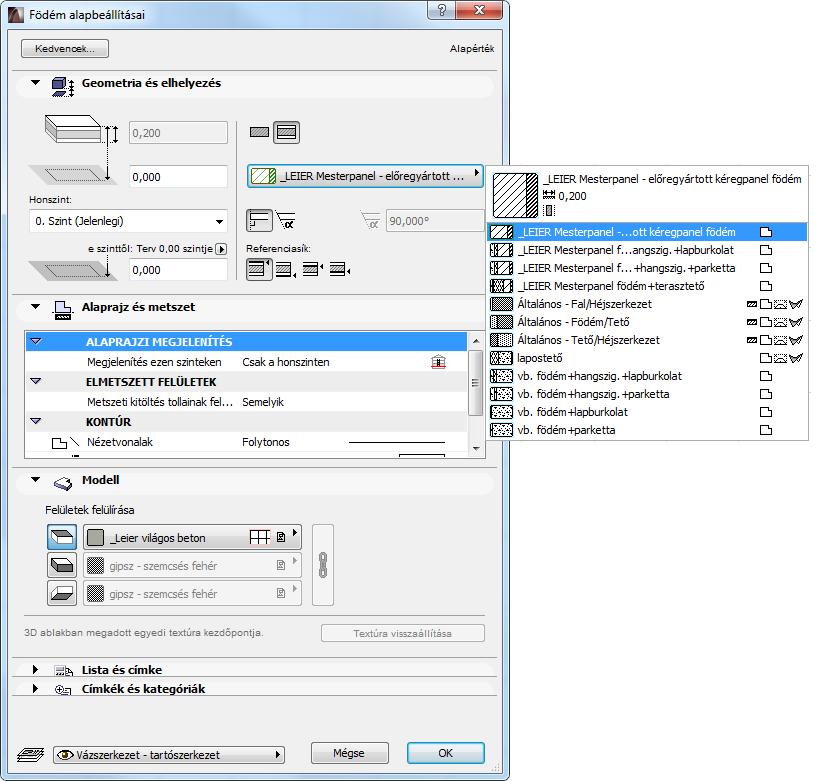Viewport: 819px width, 781px height.
Task: Expand the Címkék és kategóriák section
Action: pyautogui.click(x=36, y=689)
